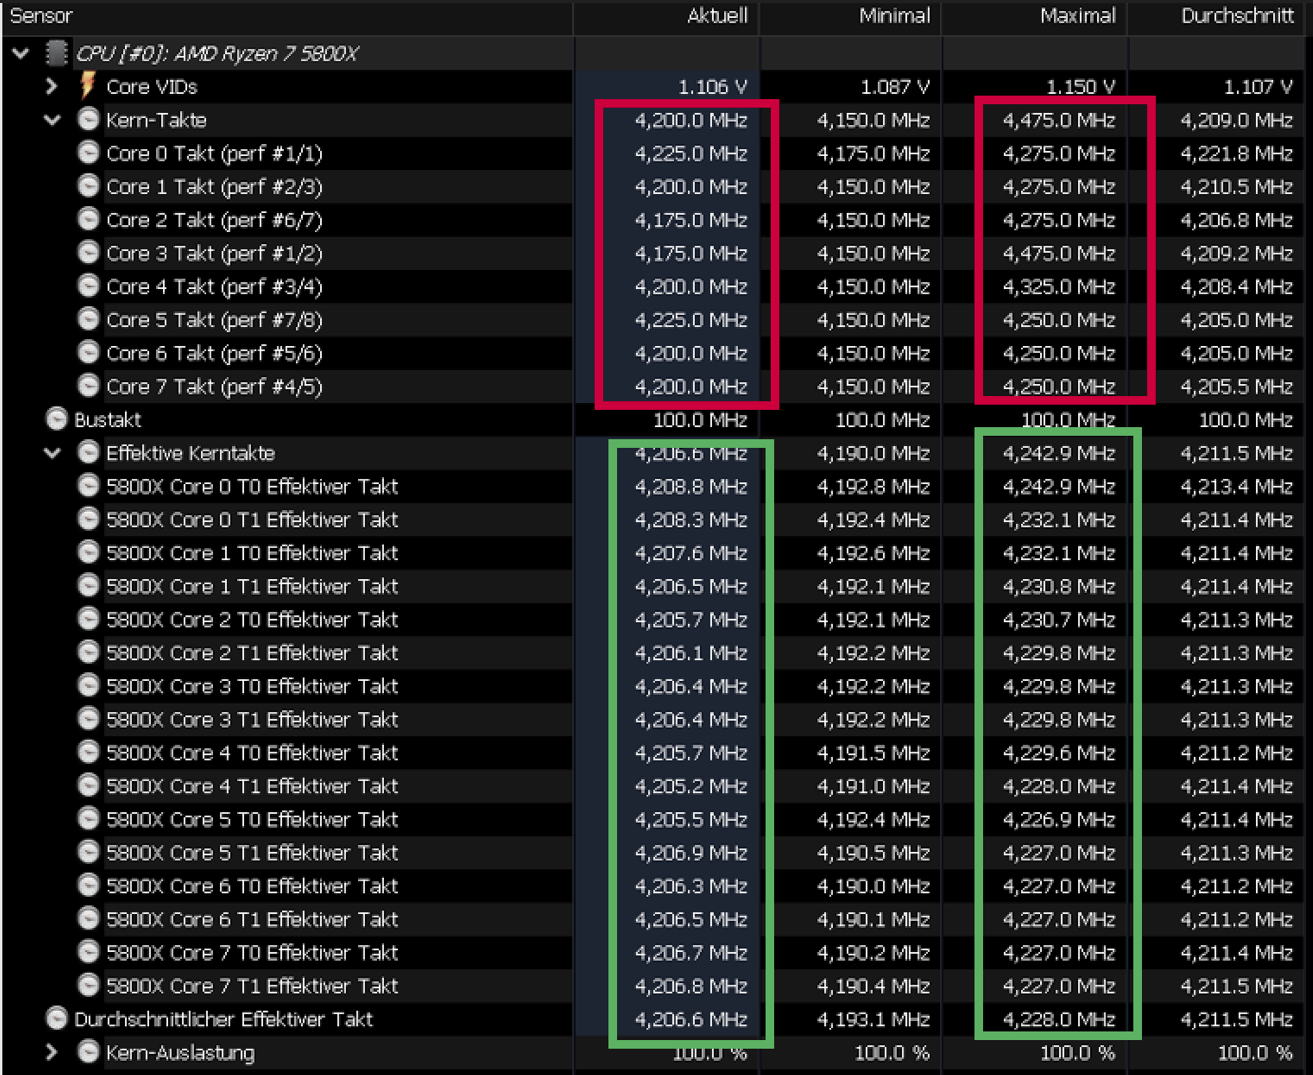The image size is (1313, 1075).
Task: Click the Core 5 T0 maximum 4,226.9 MHz
Action: point(1059,819)
